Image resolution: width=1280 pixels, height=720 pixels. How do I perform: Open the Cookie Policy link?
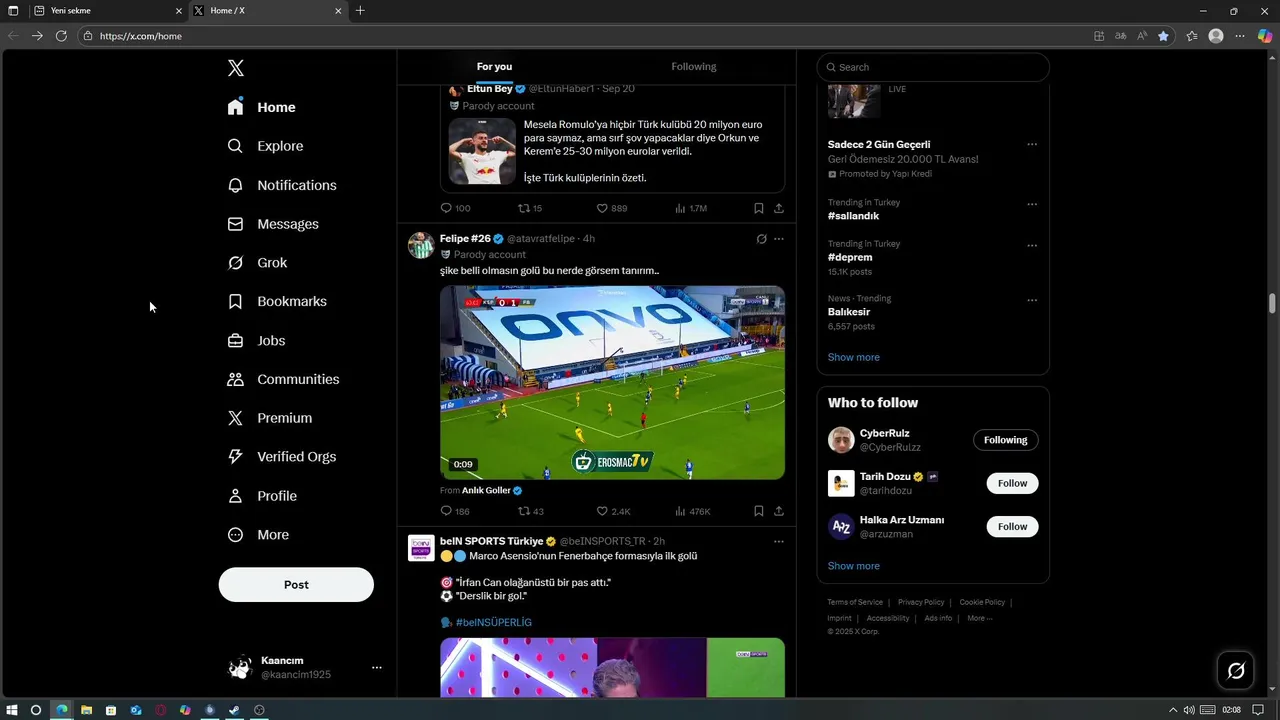click(x=982, y=602)
